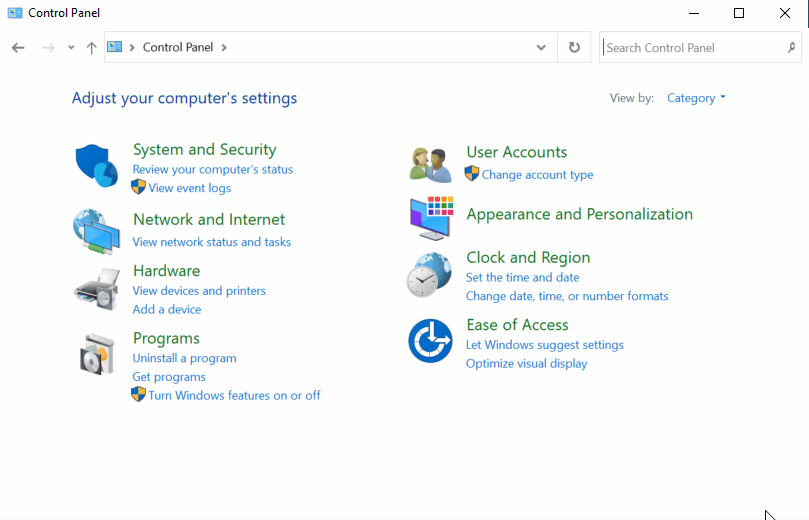Open recent locations dropdown arrow

[x=71, y=48]
